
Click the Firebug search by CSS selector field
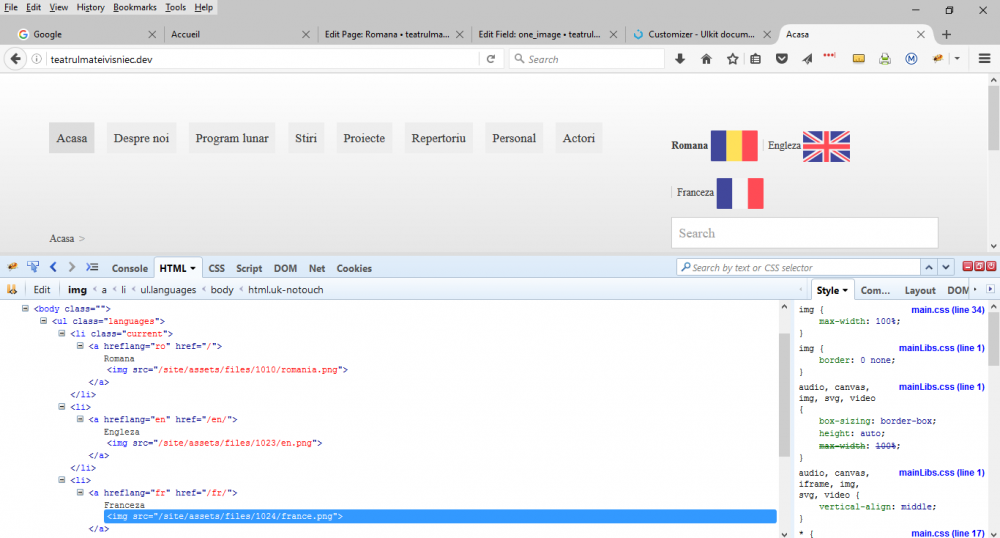pos(800,267)
